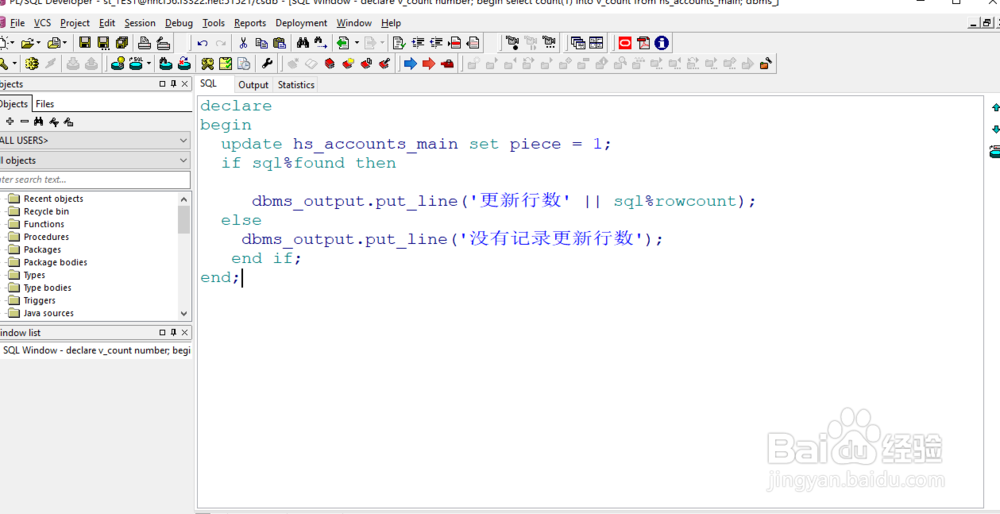Click the Copy icon in toolbar

coord(261,43)
